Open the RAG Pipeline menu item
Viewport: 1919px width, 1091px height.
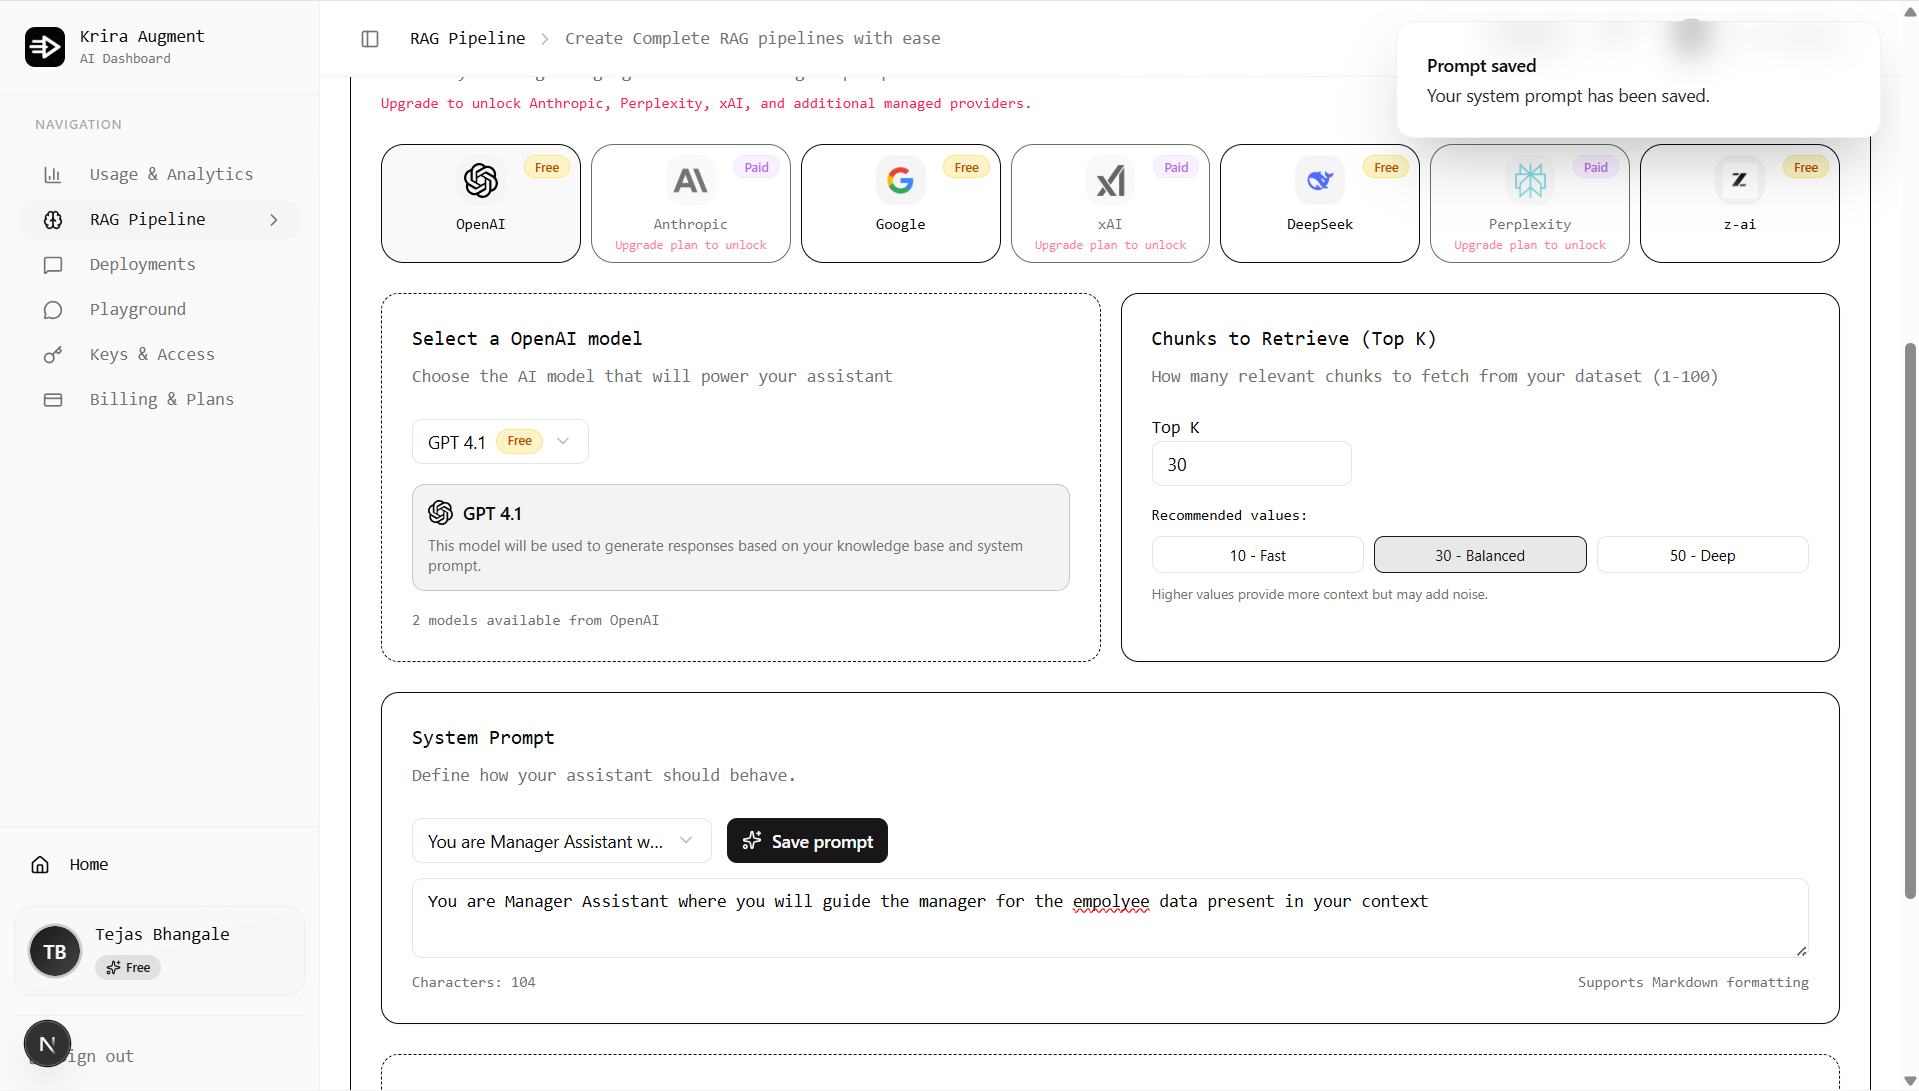click(160, 220)
